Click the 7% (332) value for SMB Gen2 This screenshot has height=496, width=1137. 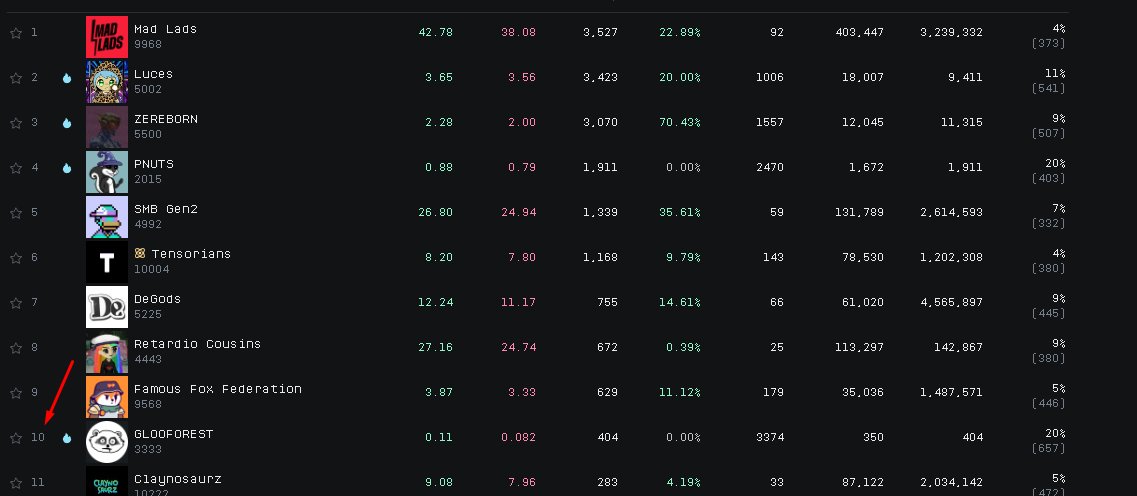click(x=1048, y=217)
